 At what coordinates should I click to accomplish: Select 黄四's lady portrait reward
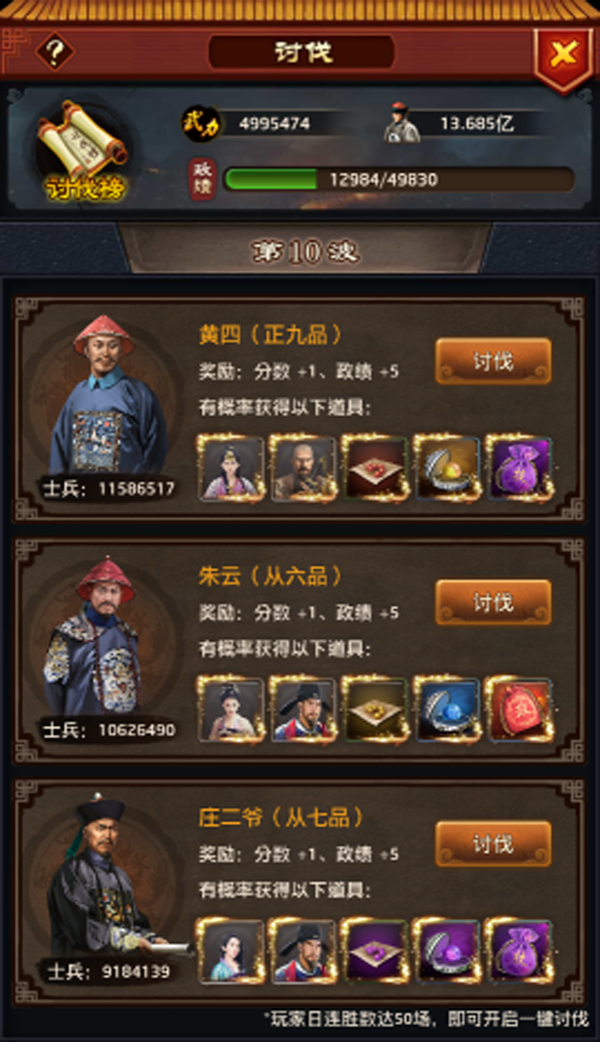(x=231, y=468)
